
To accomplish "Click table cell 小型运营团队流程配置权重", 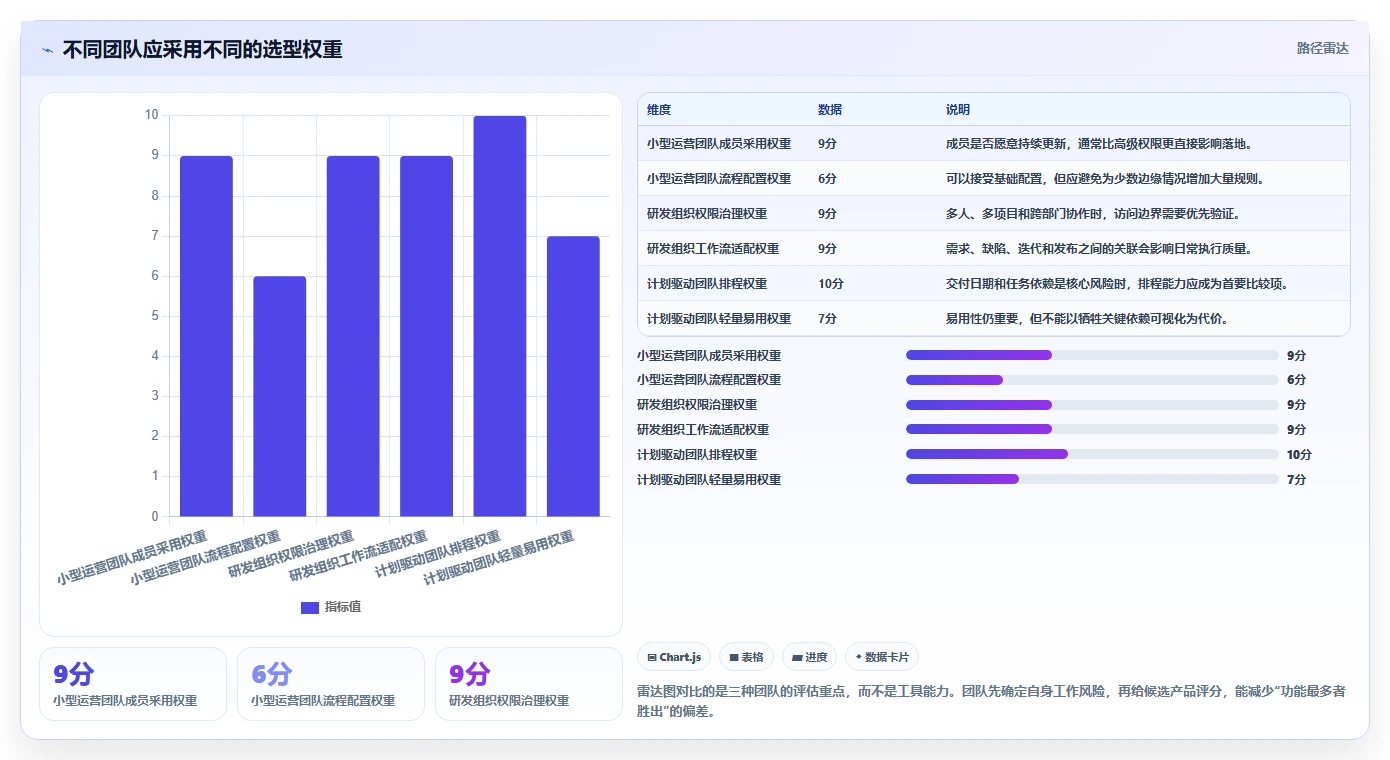I will point(719,179).
